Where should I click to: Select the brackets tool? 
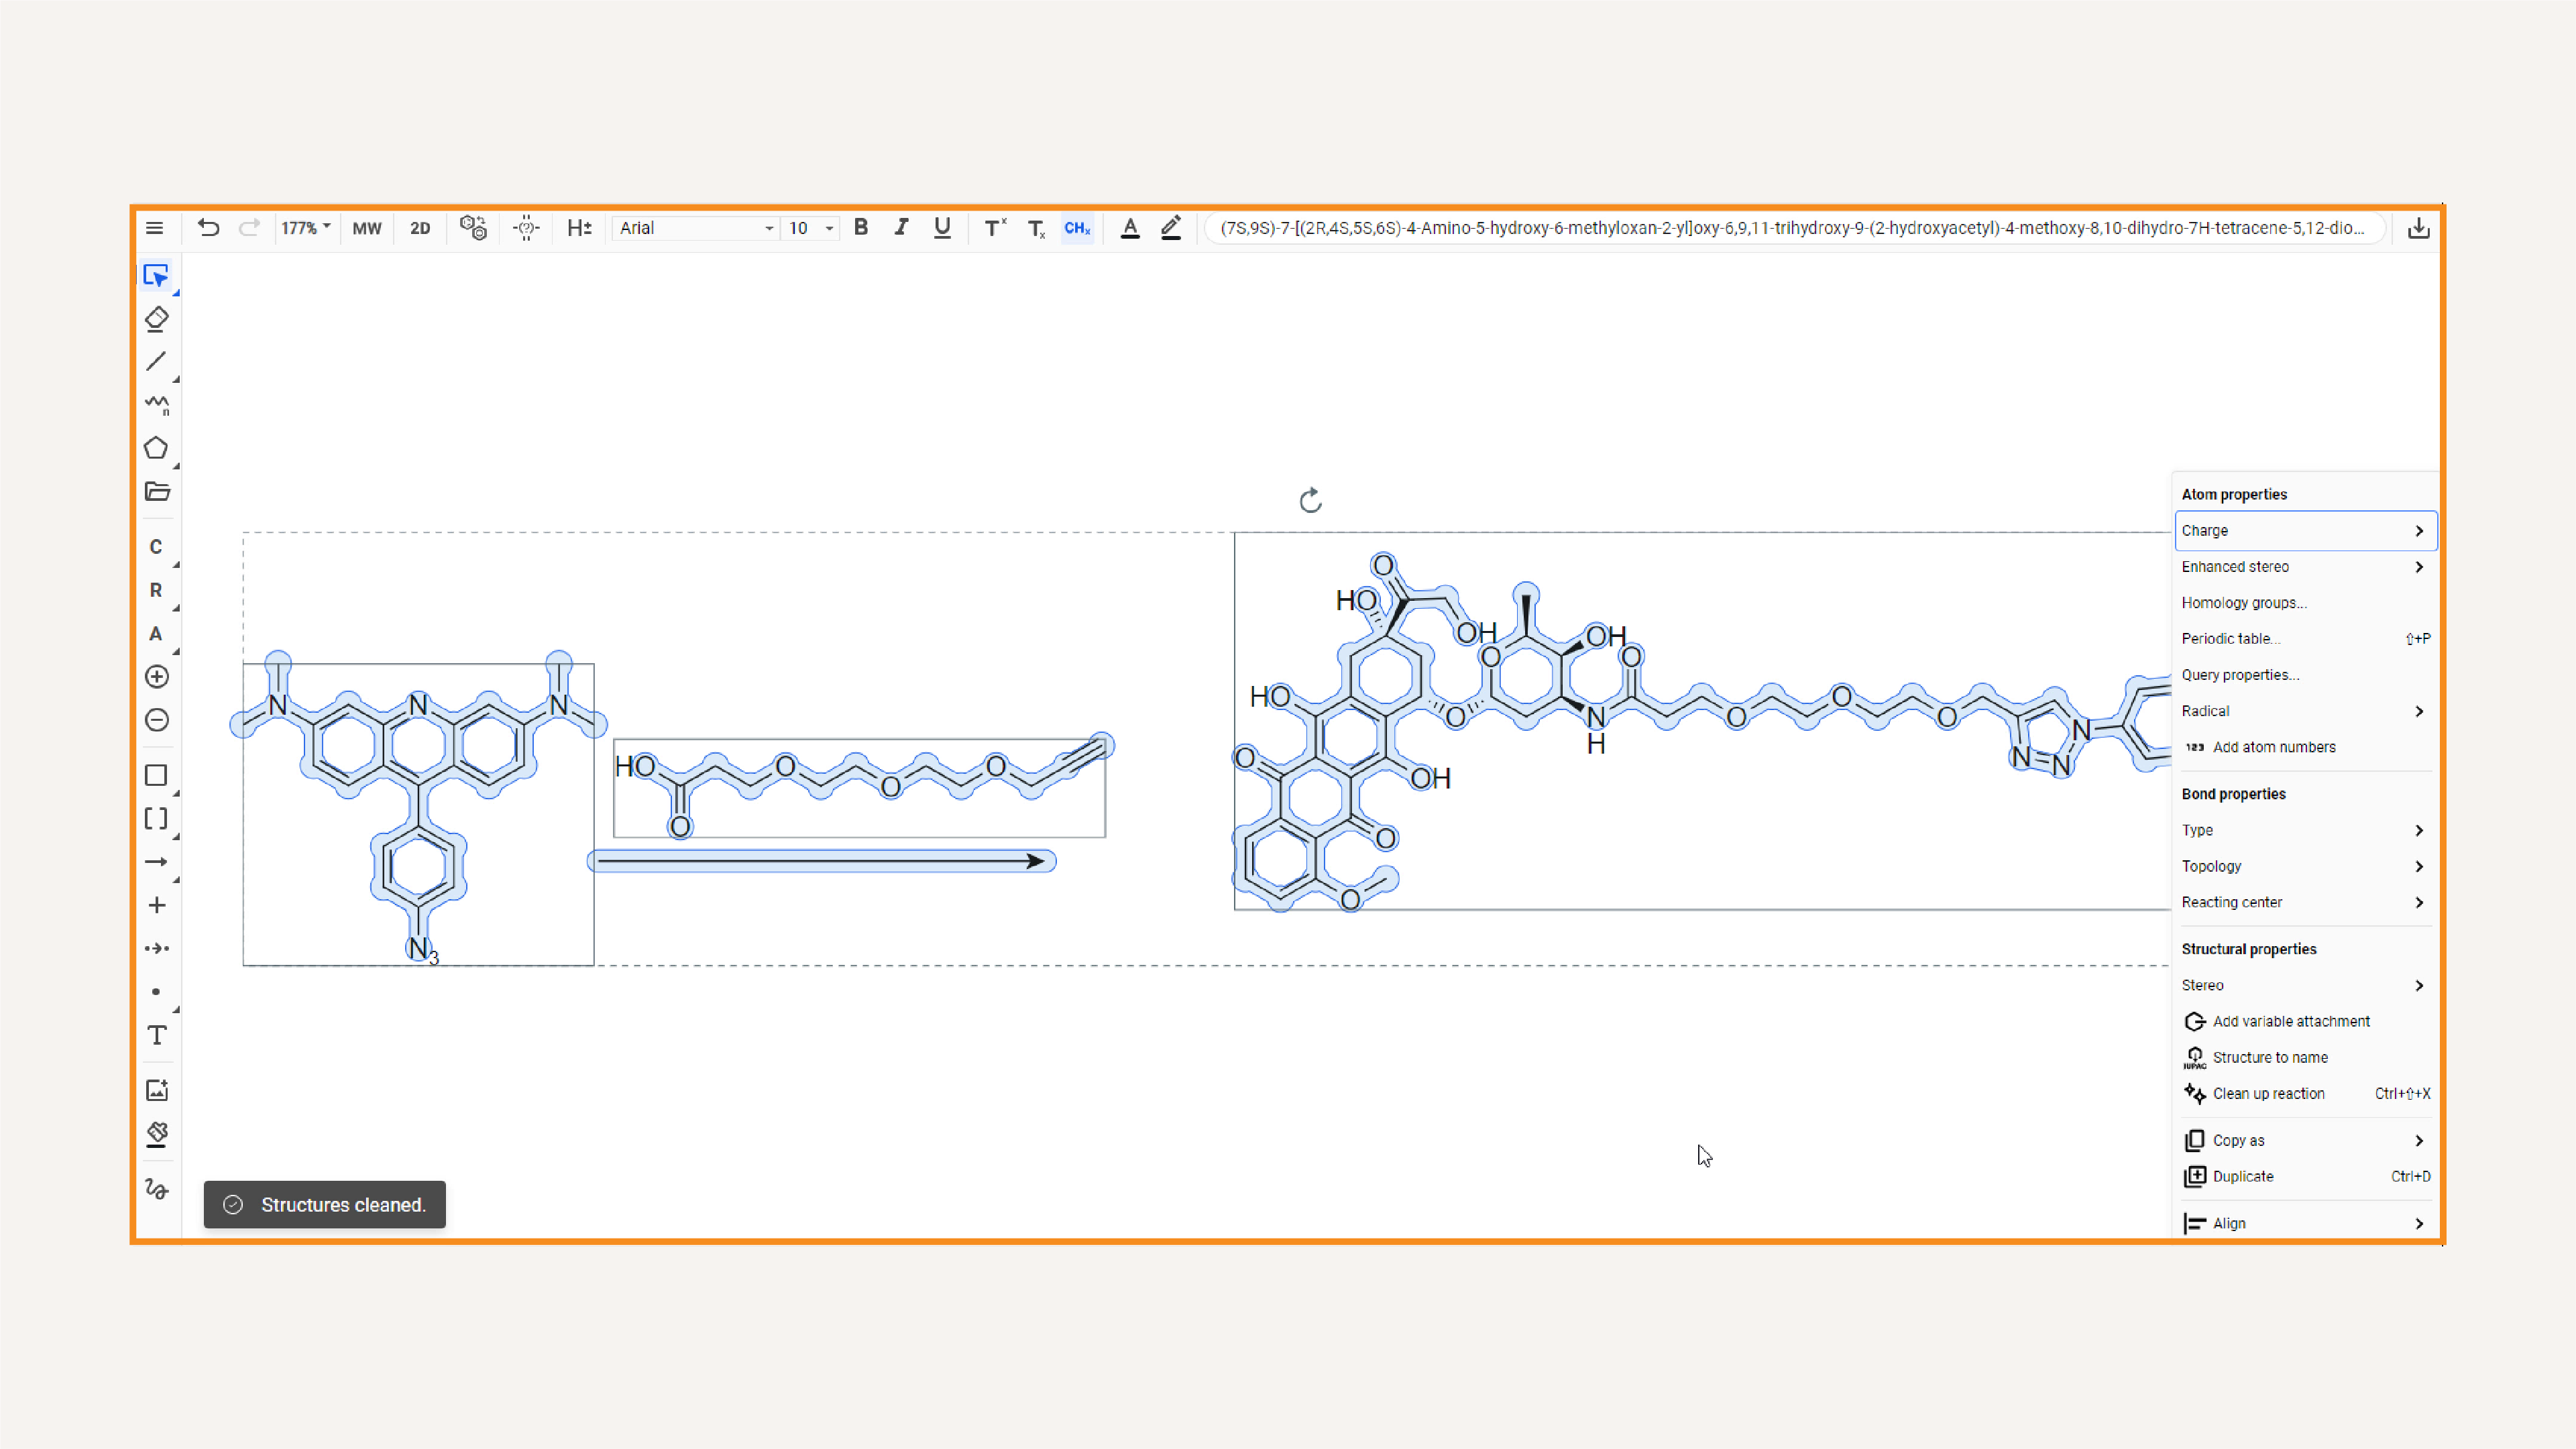pos(156,819)
